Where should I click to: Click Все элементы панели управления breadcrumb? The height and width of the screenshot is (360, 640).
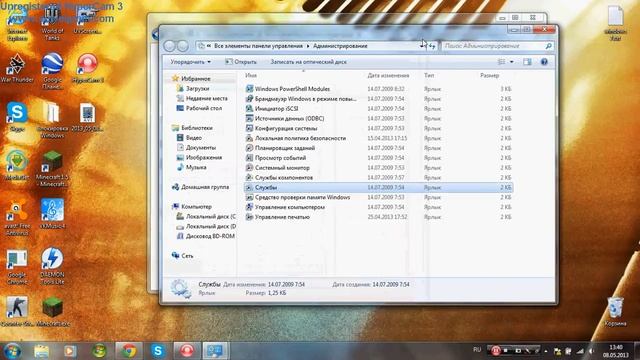pyautogui.click(x=258, y=46)
